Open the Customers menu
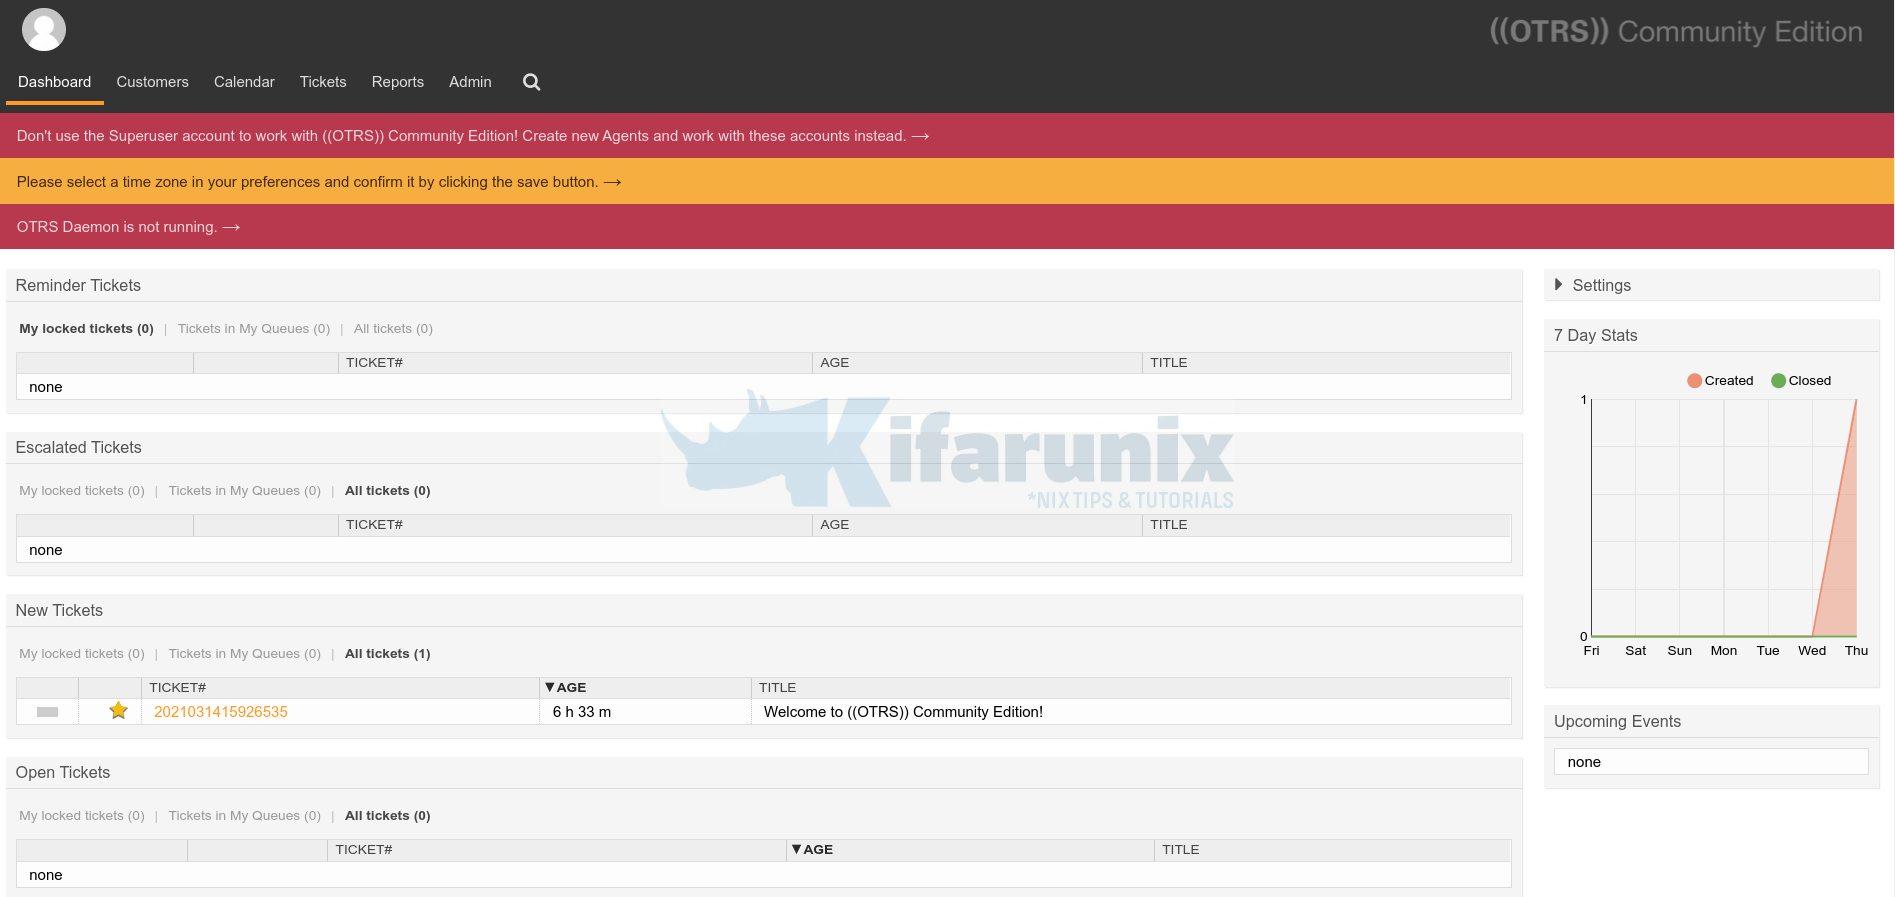 (152, 82)
